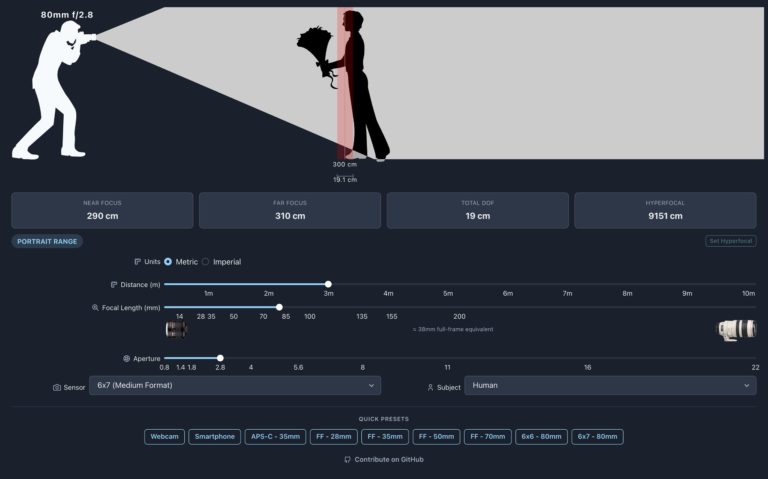
Task: Apply the FF - 70mm preset
Action: point(488,436)
